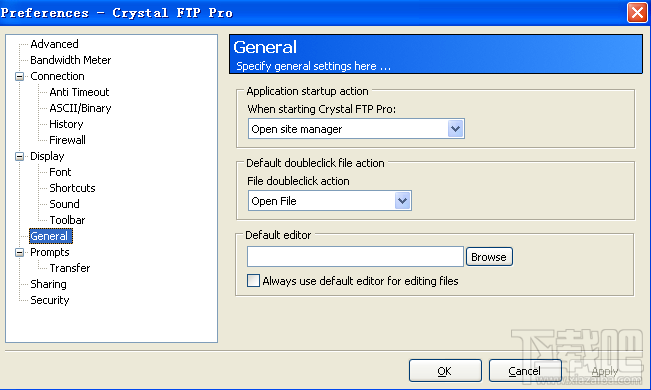Enable always use default editor checkbox

click(253, 281)
